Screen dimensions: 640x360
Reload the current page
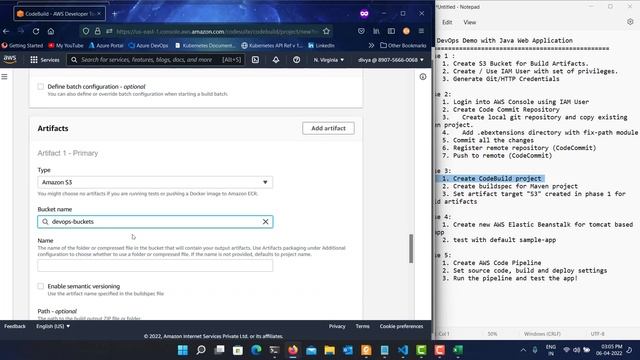pos(36,31)
